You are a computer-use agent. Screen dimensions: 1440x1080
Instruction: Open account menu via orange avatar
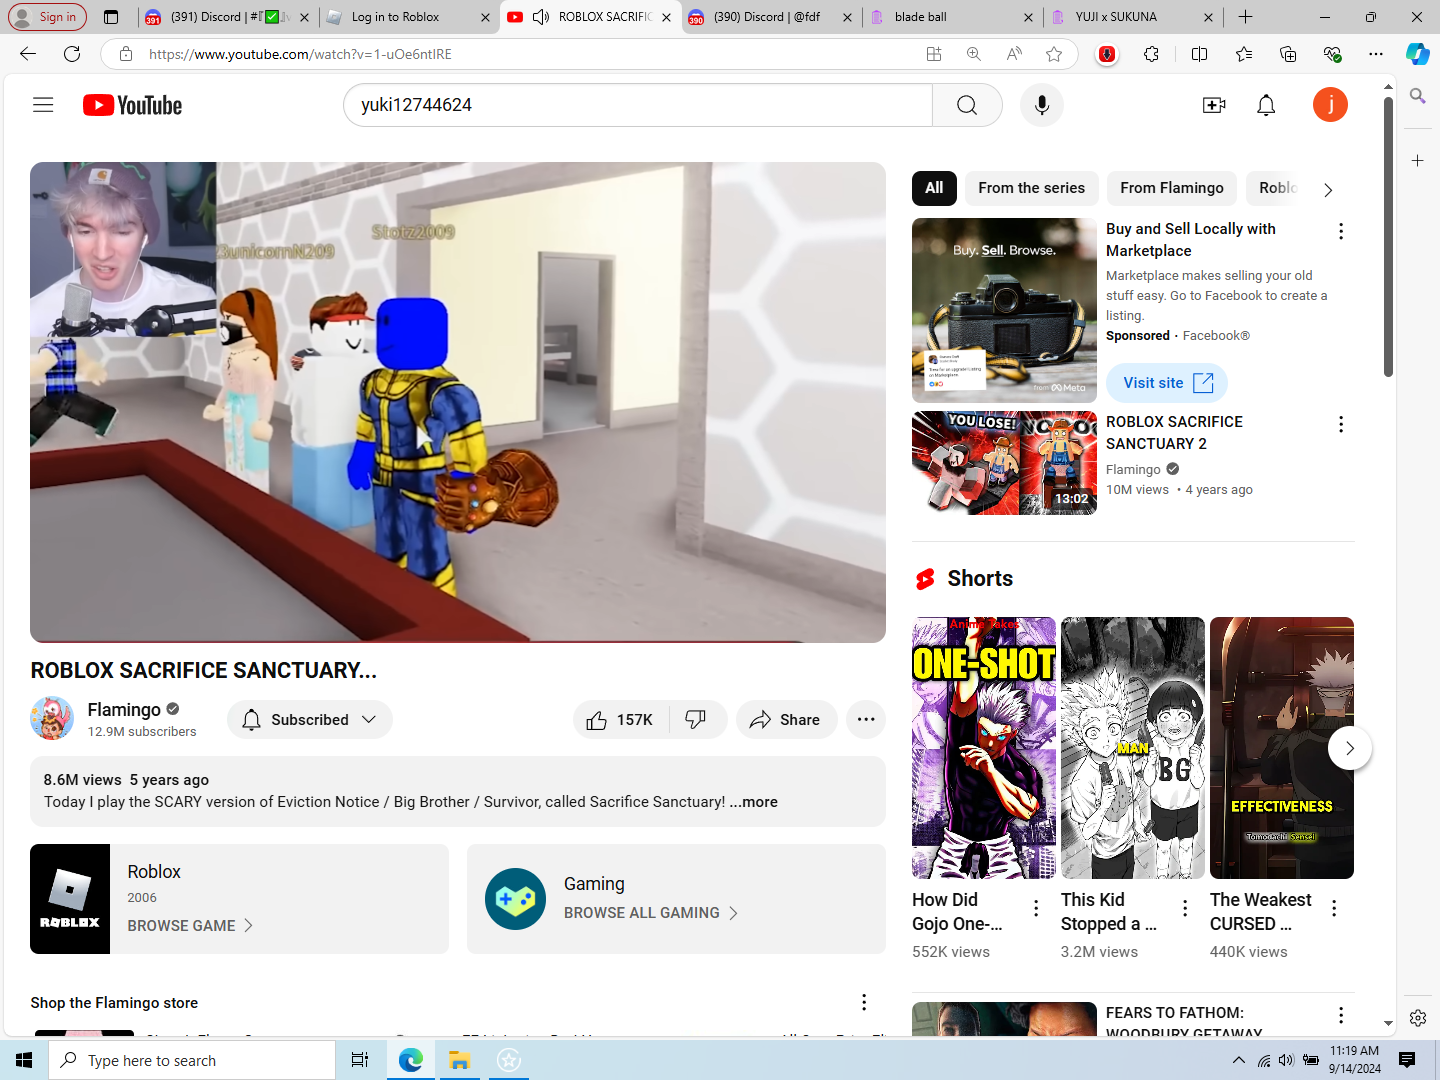[1330, 105]
